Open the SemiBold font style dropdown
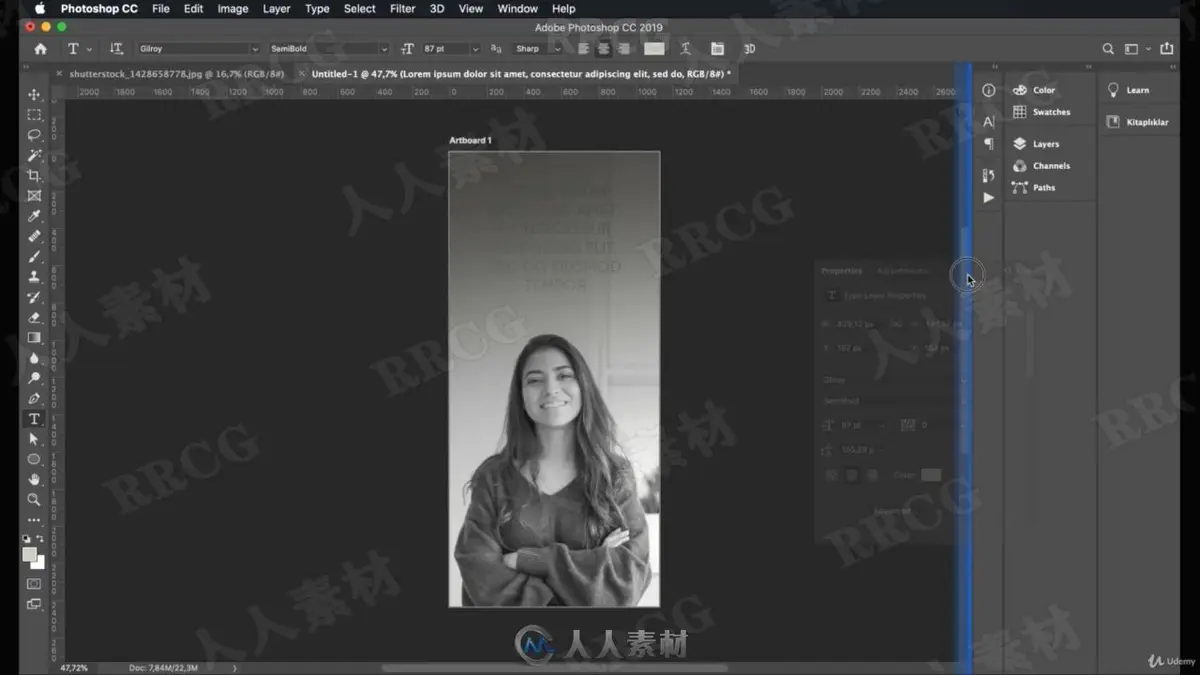Viewport: 1200px width, 675px height. [x=328, y=48]
